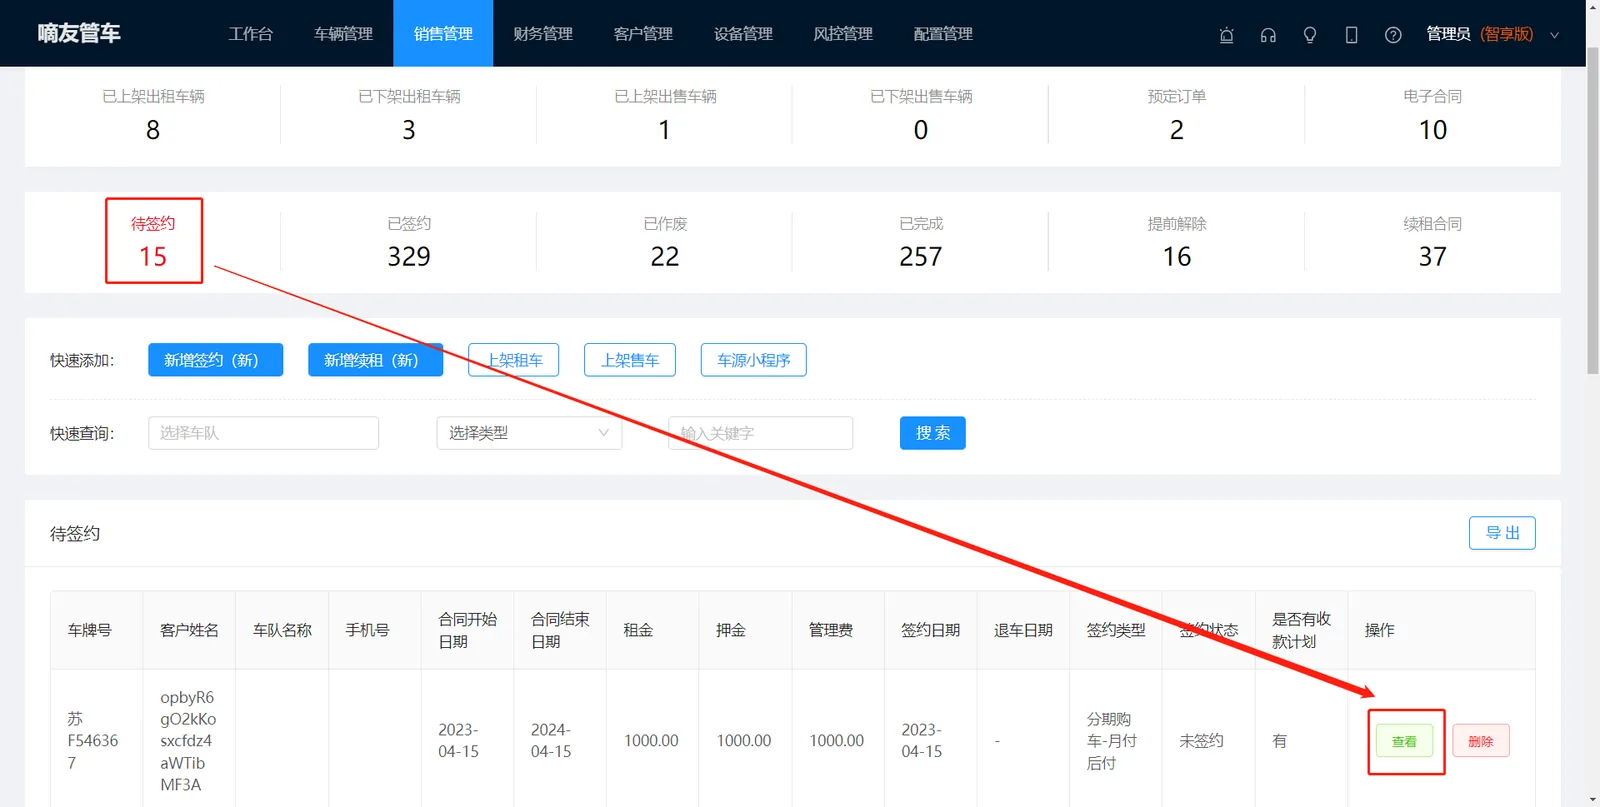
Task: Select the 续租合同 37 statistic
Action: [x=1433, y=241]
